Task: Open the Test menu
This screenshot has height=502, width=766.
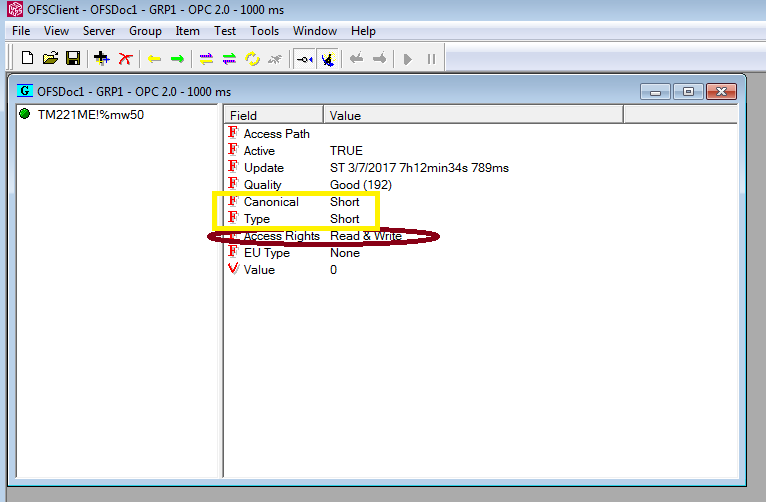Action: point(225,31)
